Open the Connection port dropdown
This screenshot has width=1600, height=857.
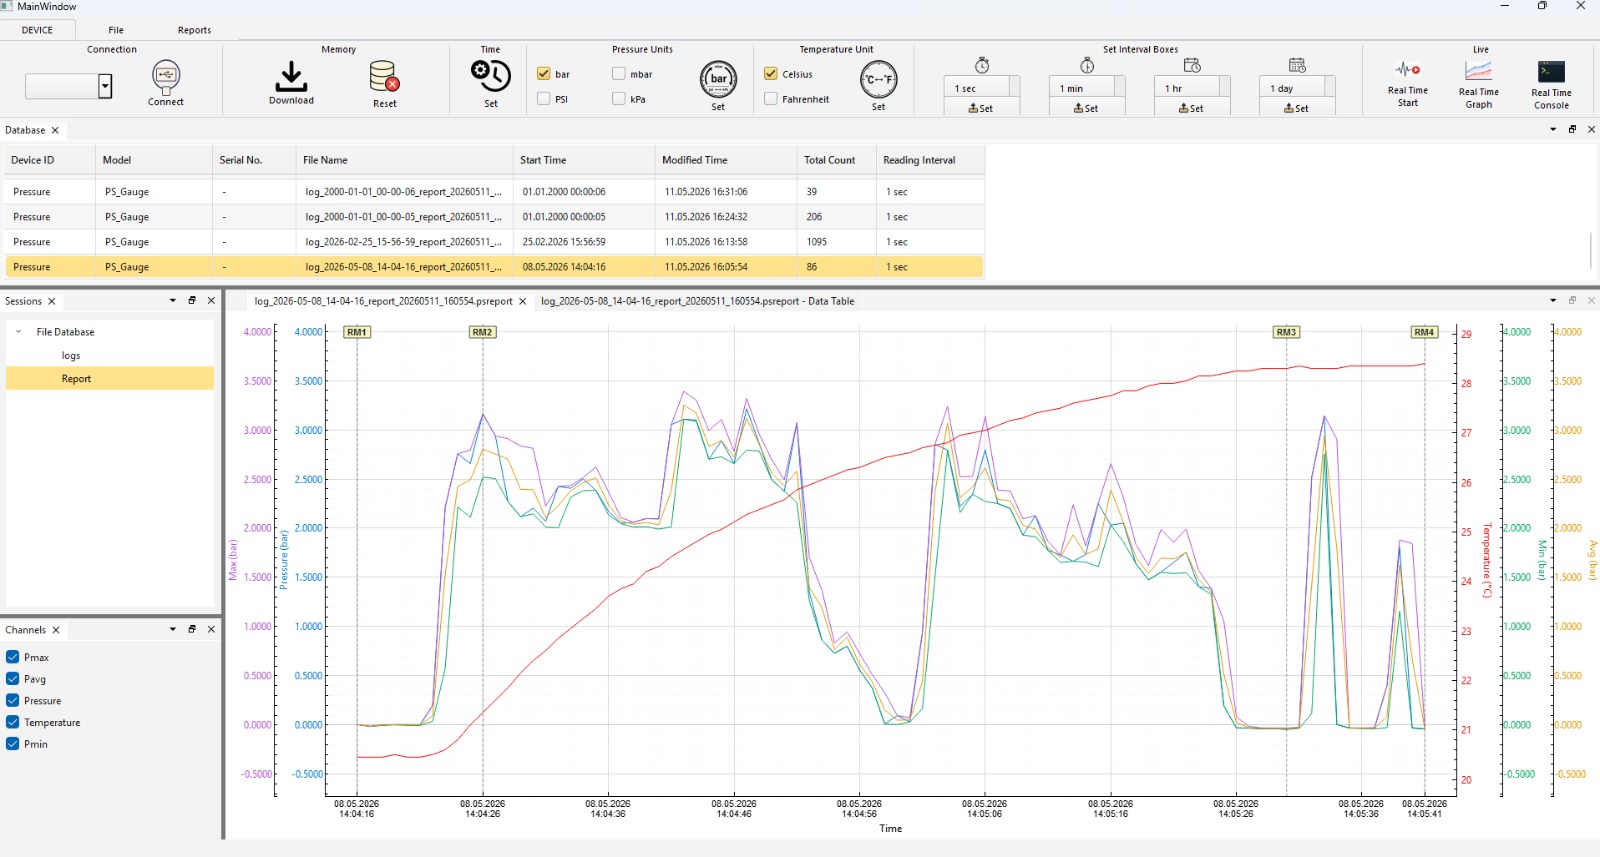point(105,86)
